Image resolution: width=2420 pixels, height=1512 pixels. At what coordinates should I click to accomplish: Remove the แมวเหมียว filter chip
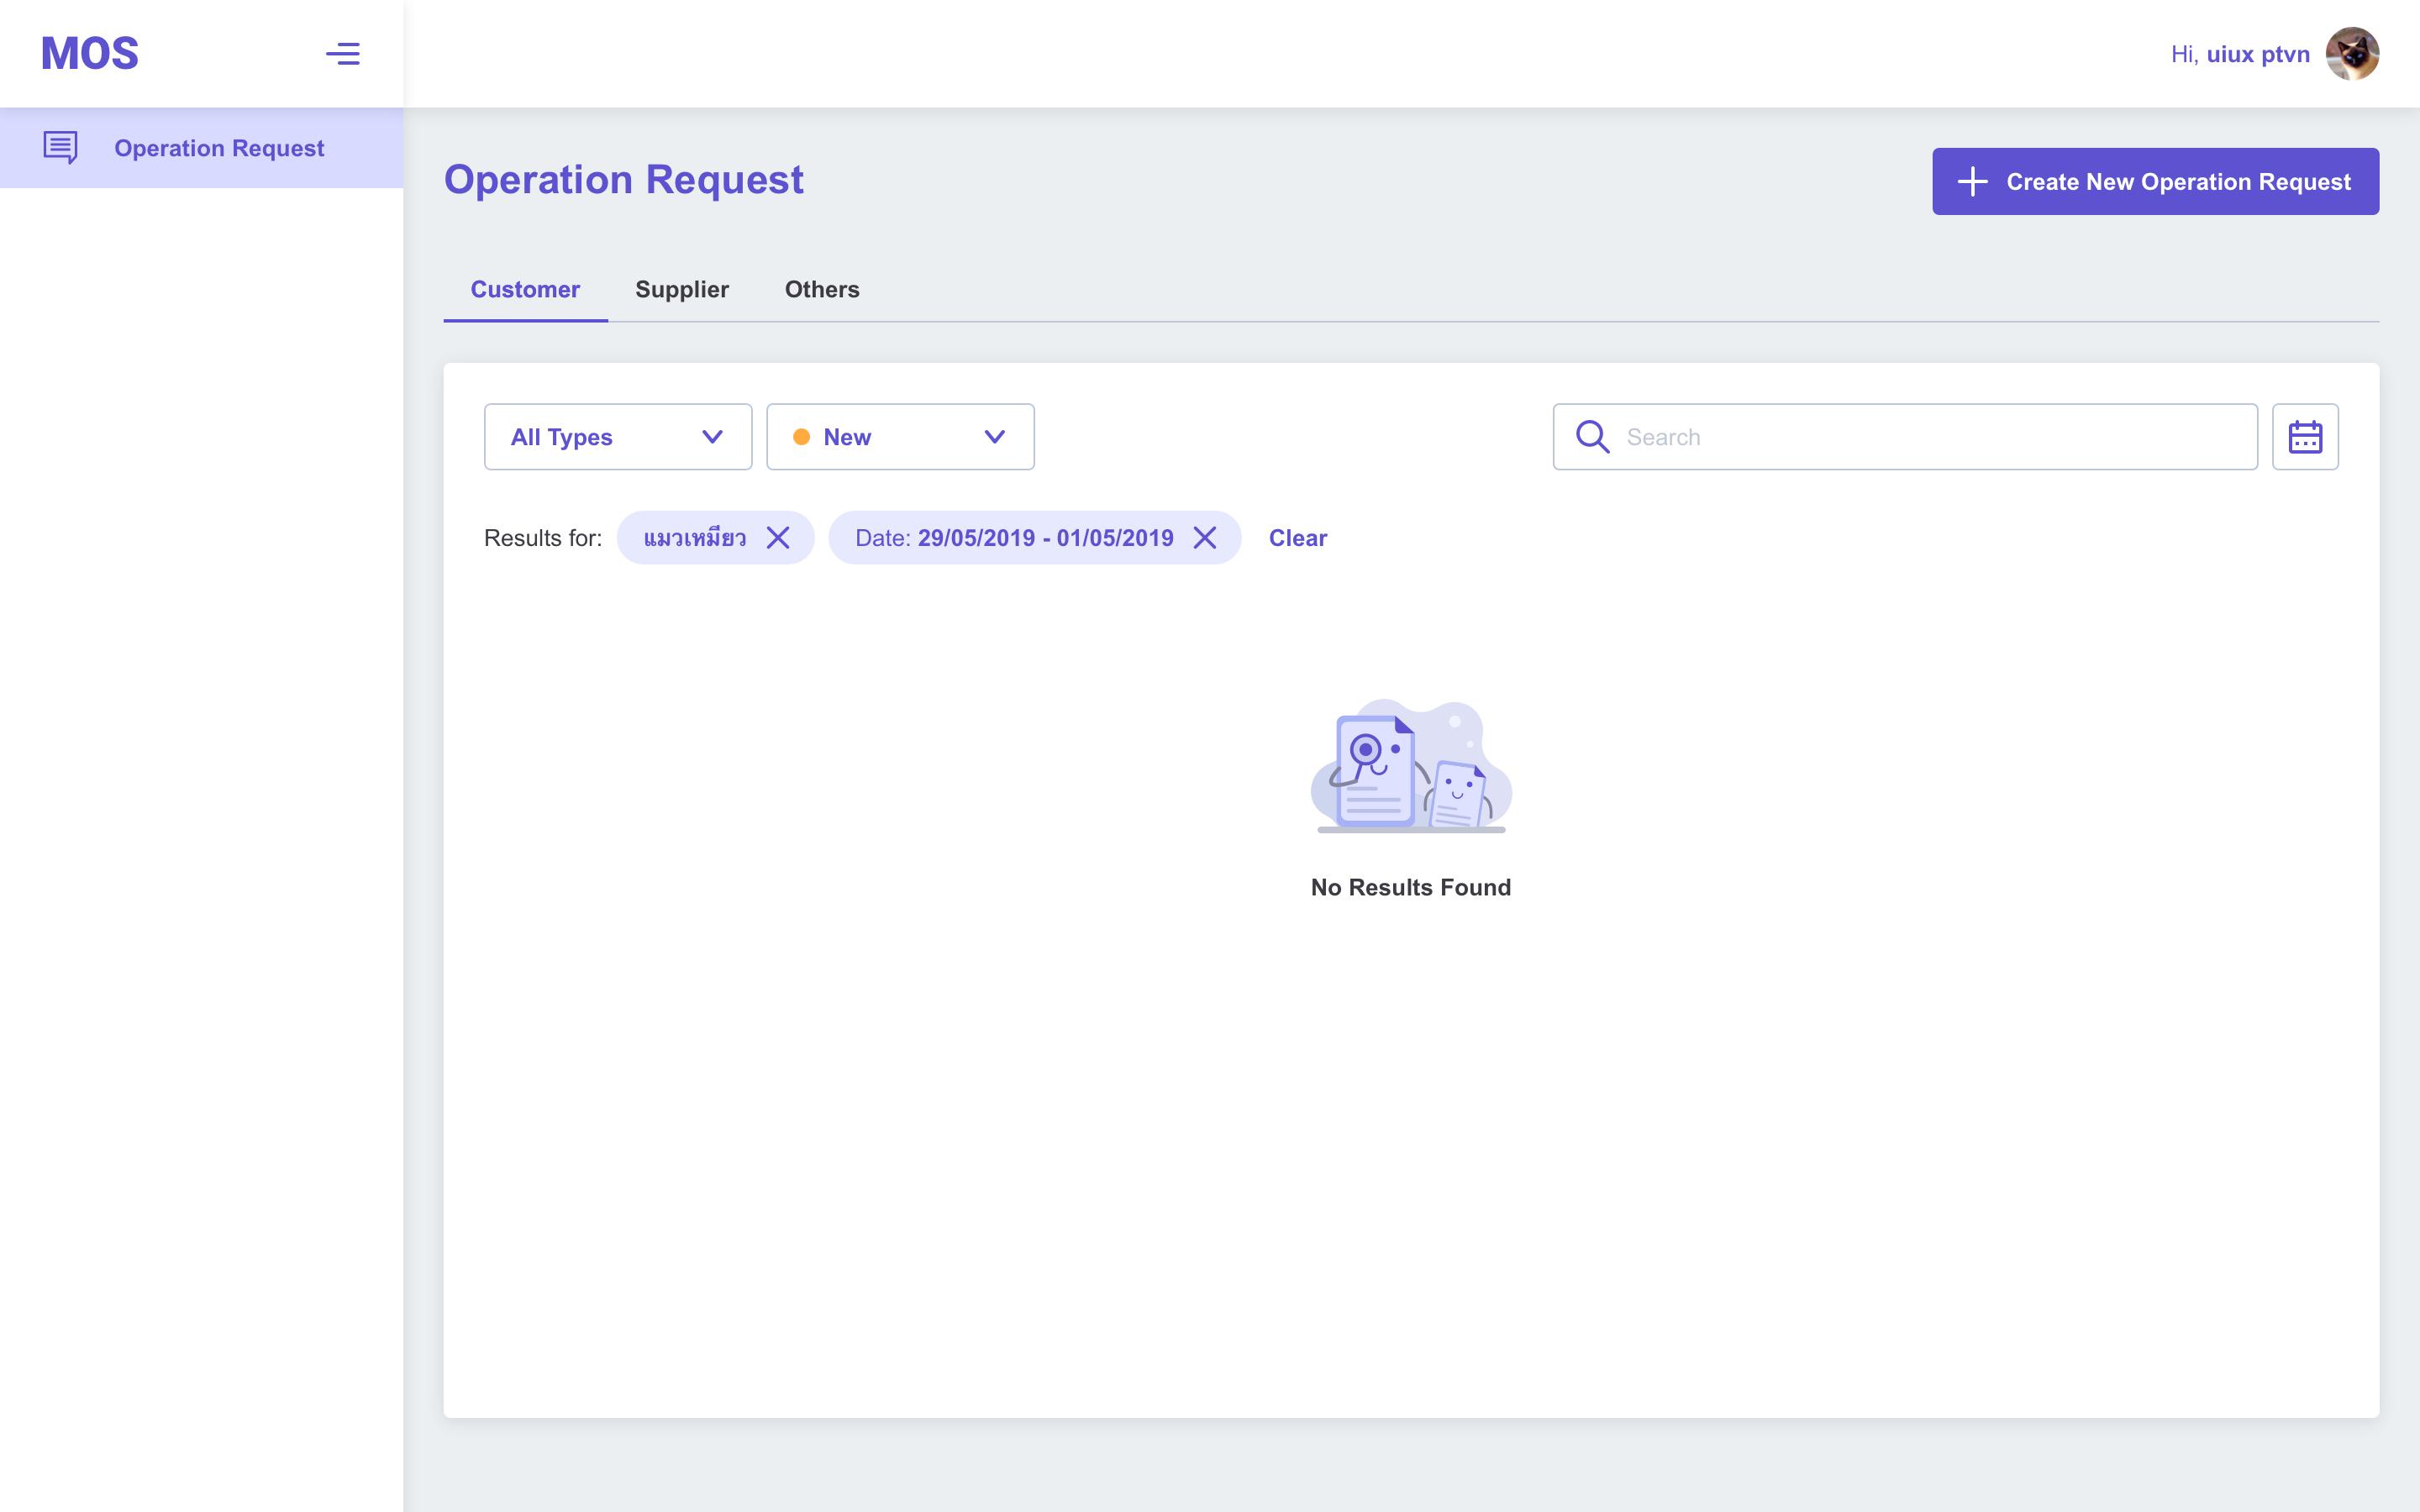(x=778, y=538)
